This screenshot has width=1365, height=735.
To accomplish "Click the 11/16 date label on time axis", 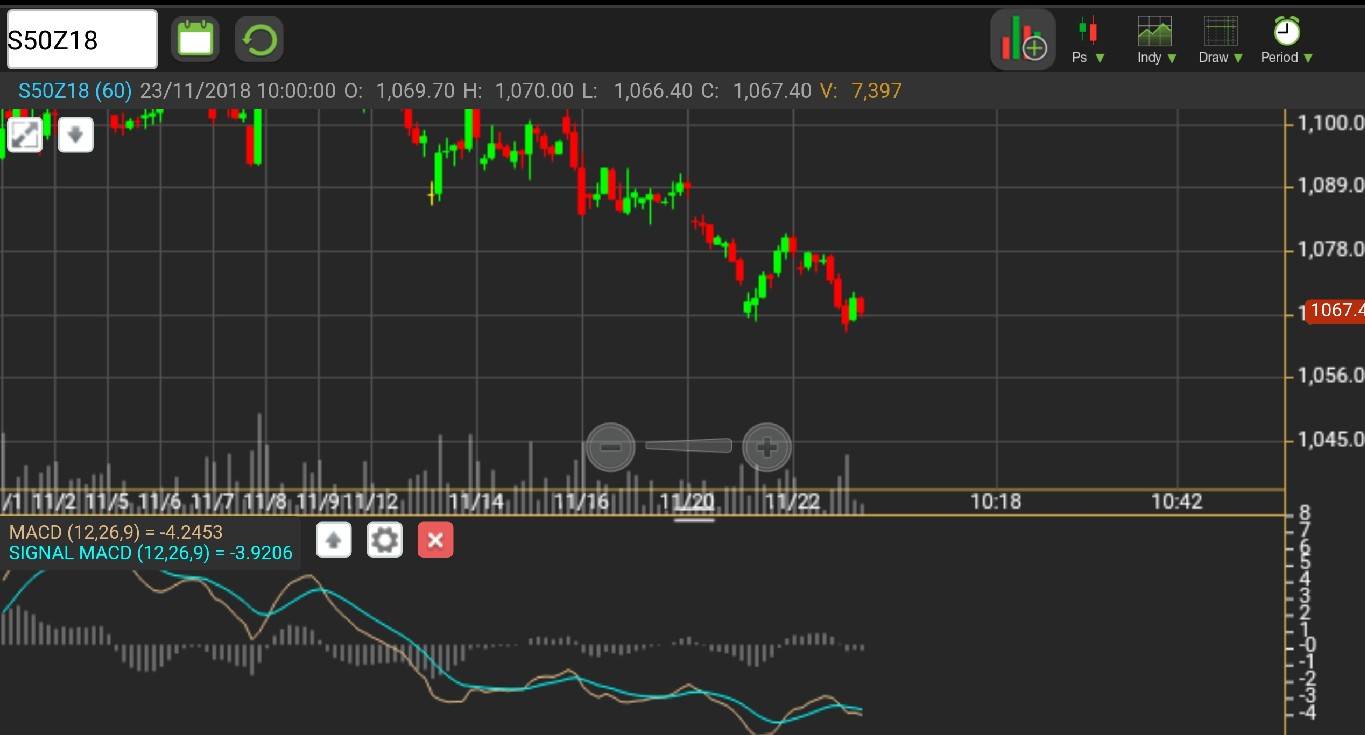I will pos(582,501).
